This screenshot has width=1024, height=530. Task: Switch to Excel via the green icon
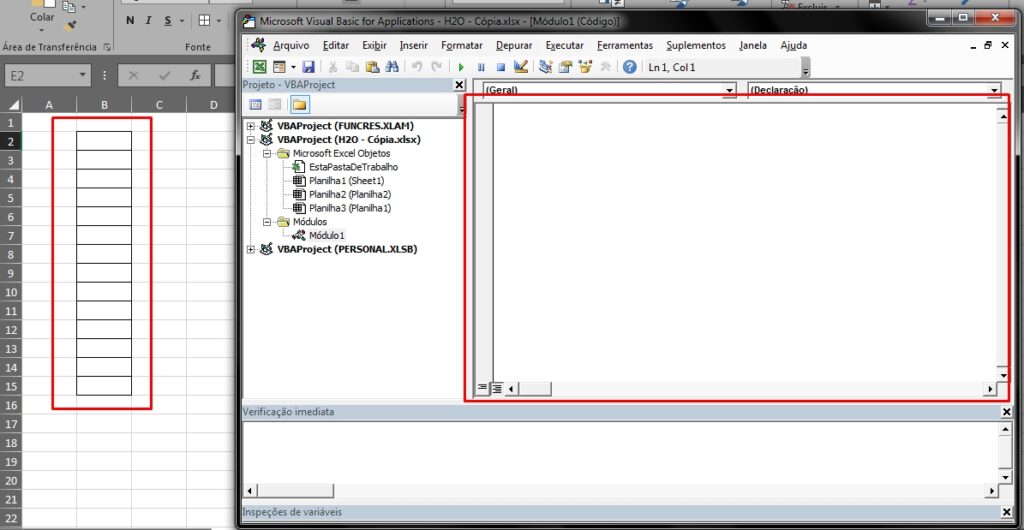259,67
